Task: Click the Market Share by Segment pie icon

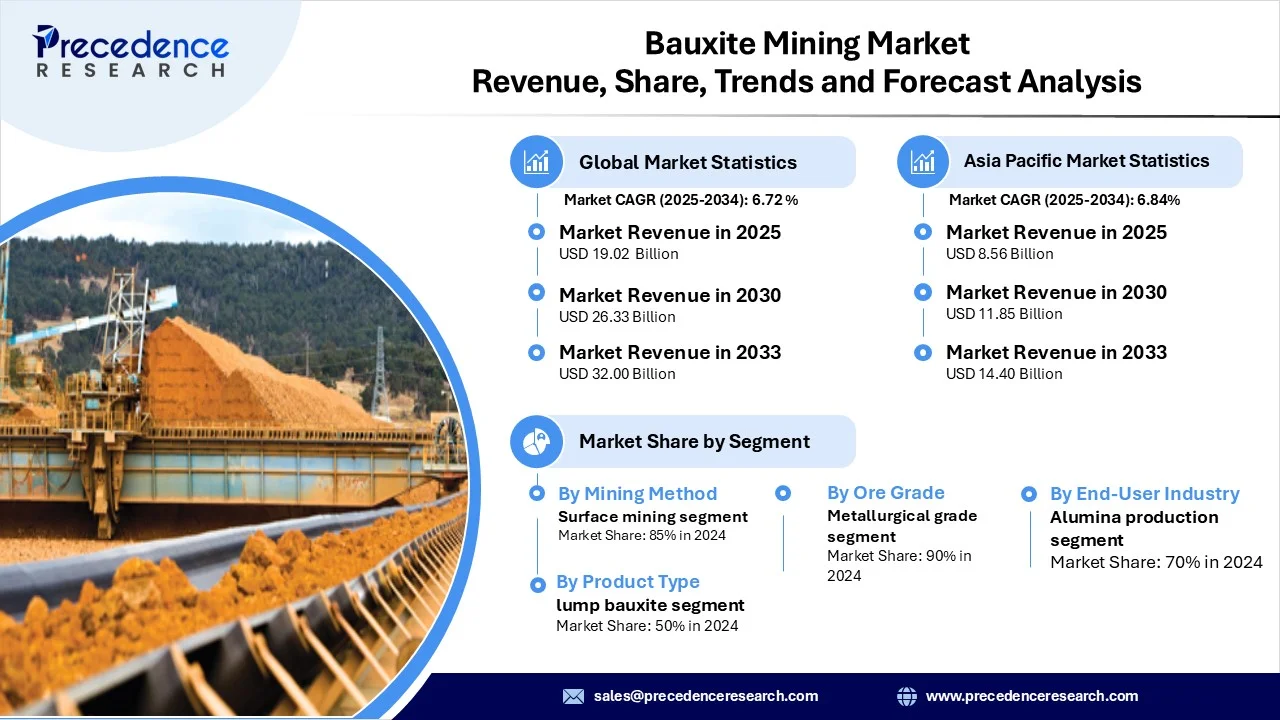Action: point(537,441)
